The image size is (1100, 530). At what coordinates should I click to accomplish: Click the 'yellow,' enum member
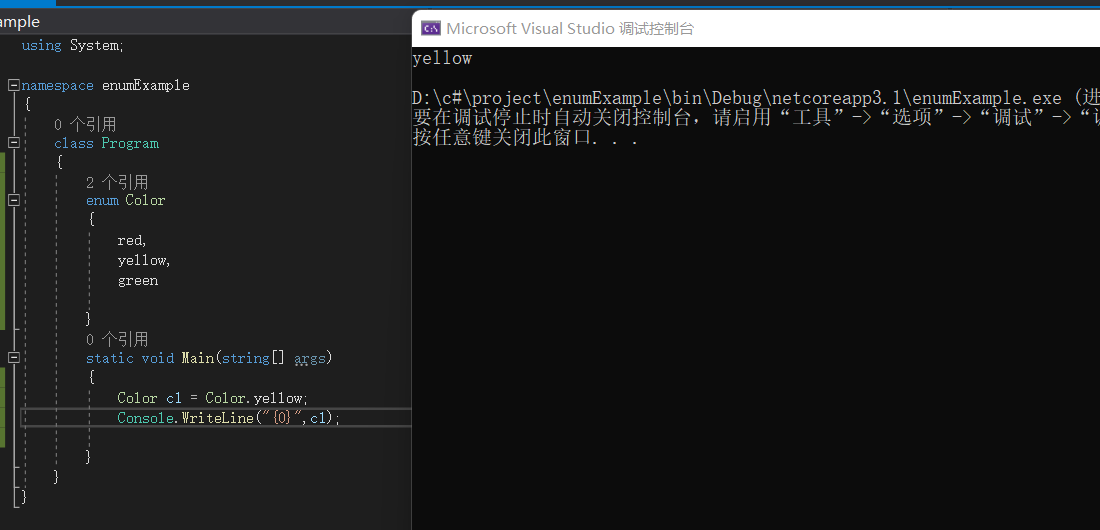coord(144,260)
